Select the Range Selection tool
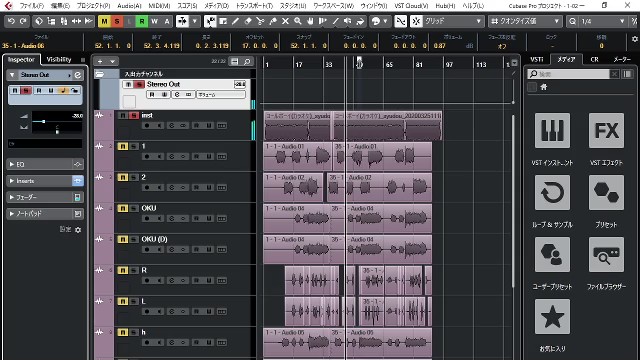 tap(223, 21)
